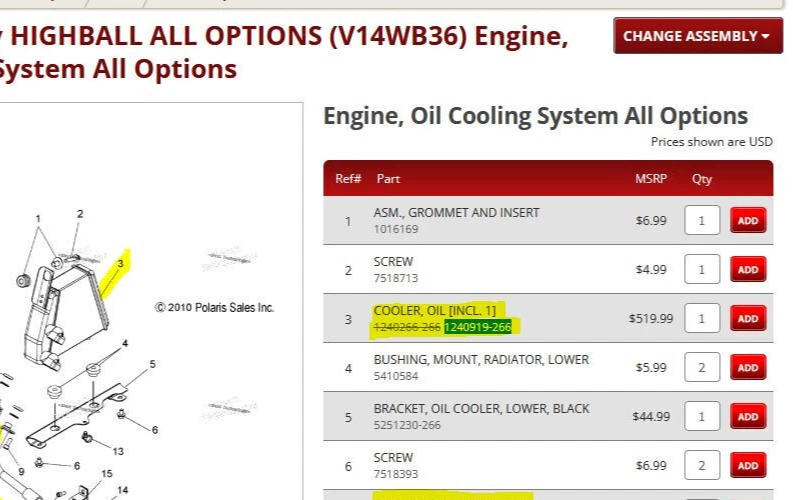Add the Lower Oil Cooler Bracket to cart
The image size is (793, 500).
click(x=748, y=416)
